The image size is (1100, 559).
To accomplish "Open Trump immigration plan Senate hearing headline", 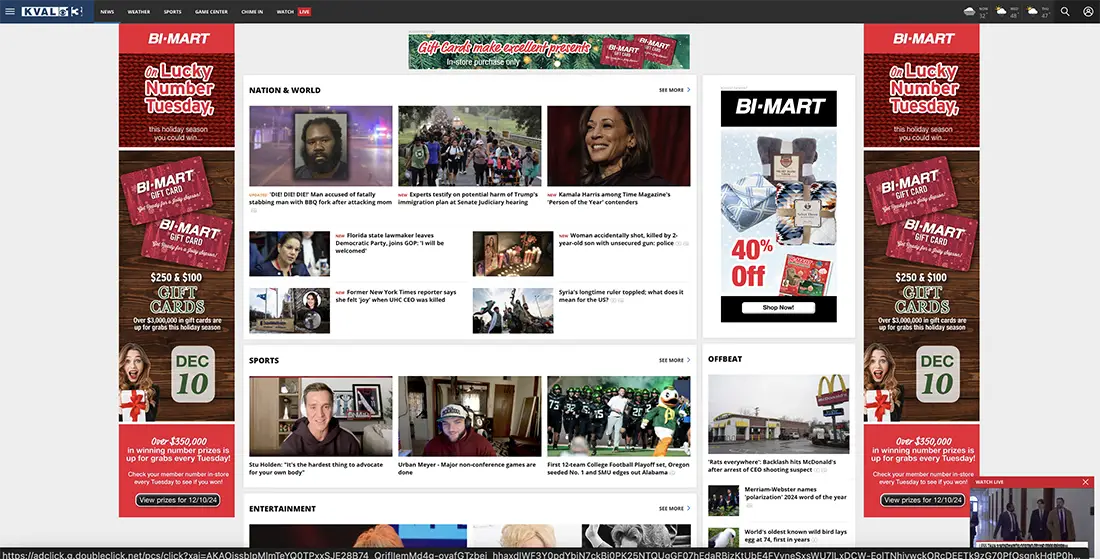I will (x=469, y=198).
